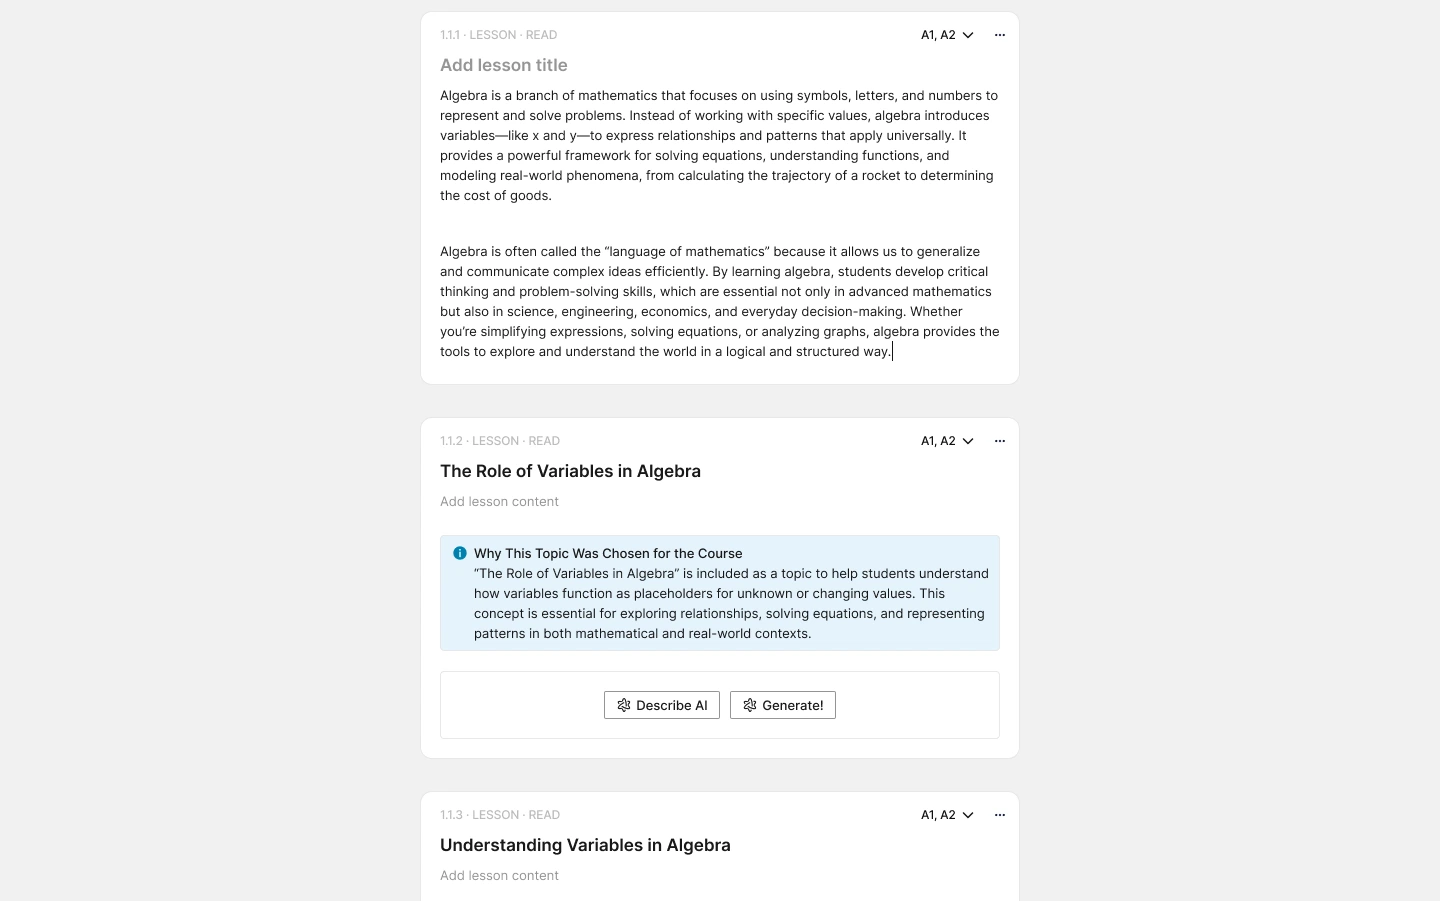Viewport: 1440px width, 901px height.
Task: Click the 'Add lesson title' field
Action: (x=504, y=65)
